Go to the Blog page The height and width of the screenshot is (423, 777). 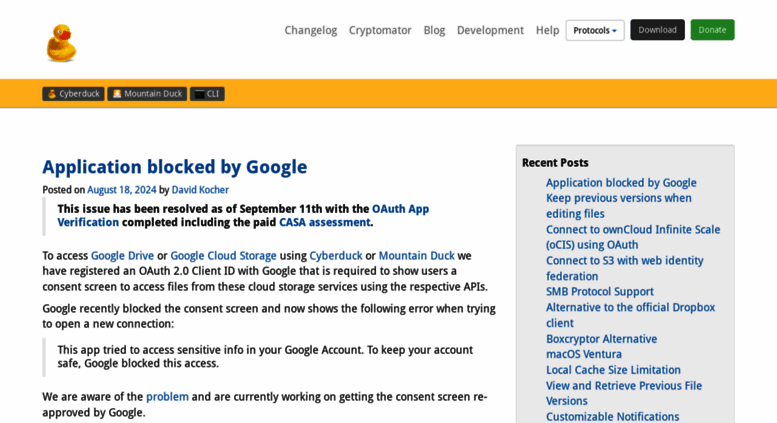point(434,30)
